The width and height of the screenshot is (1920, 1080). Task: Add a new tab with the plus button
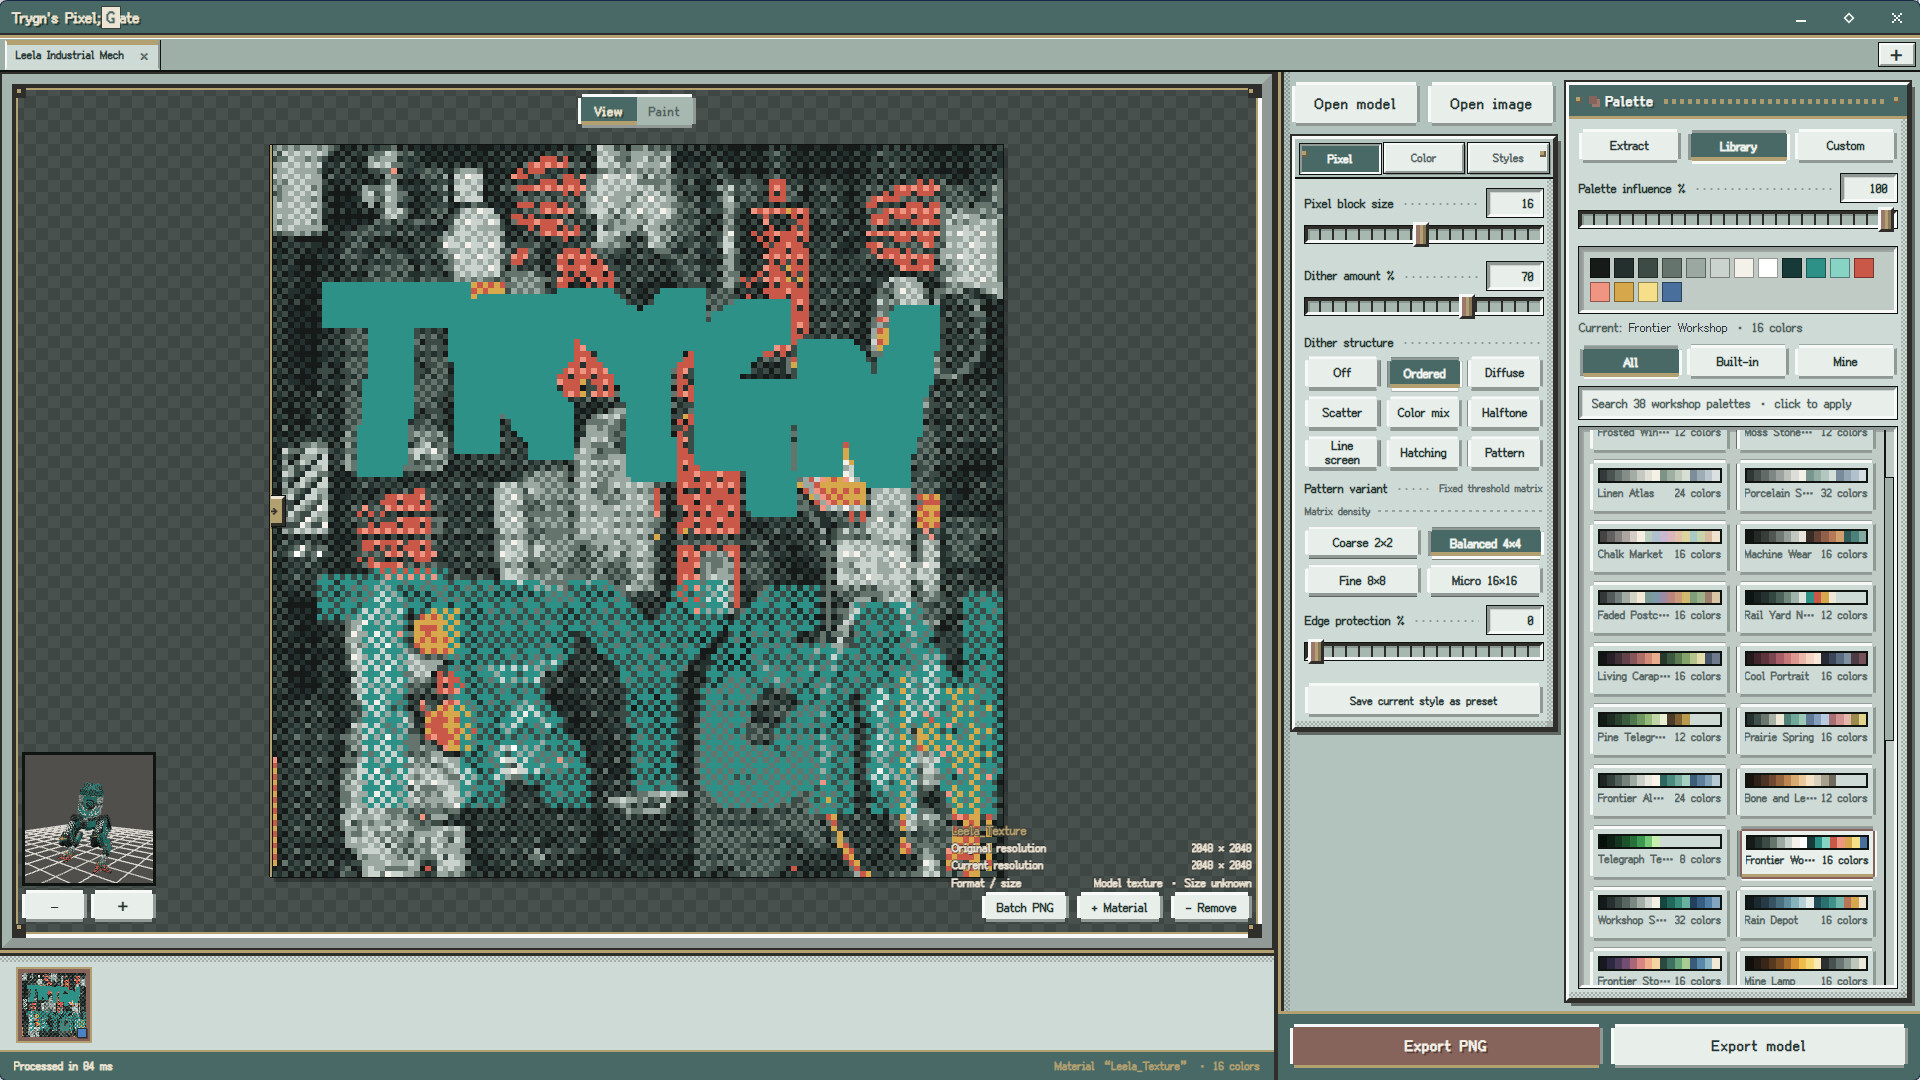point(1895,55)
